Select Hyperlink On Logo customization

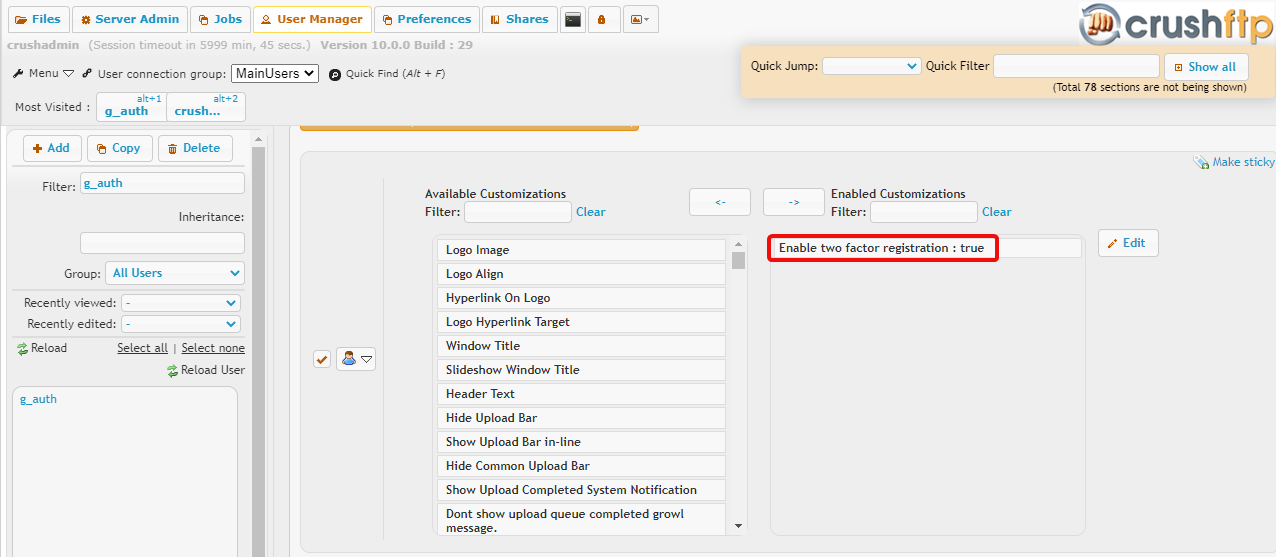(x=581, y=298)
